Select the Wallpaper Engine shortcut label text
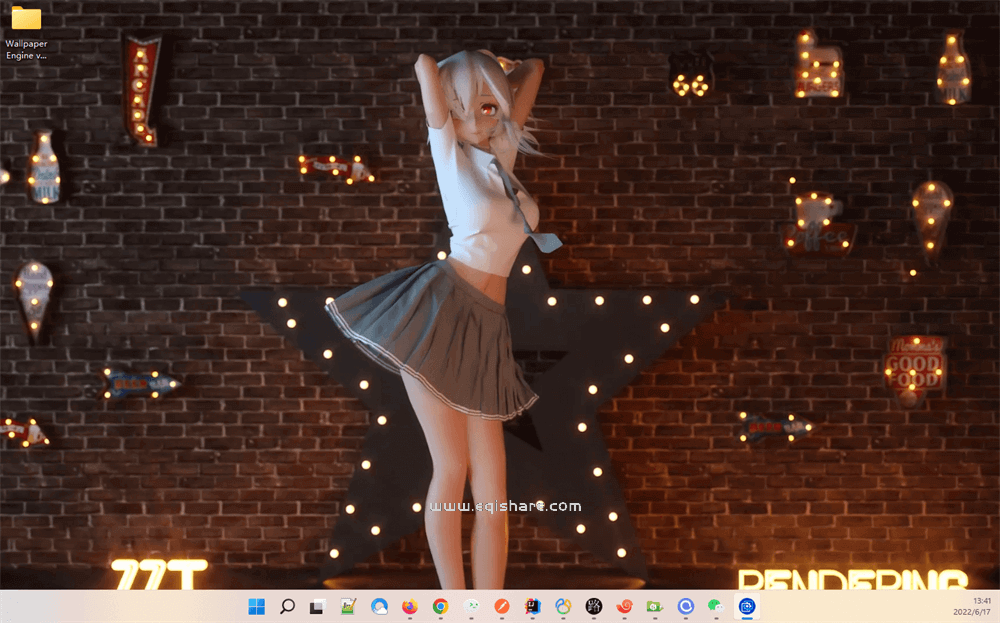Viewport: 1000px width, 623px height. (27, 49)
